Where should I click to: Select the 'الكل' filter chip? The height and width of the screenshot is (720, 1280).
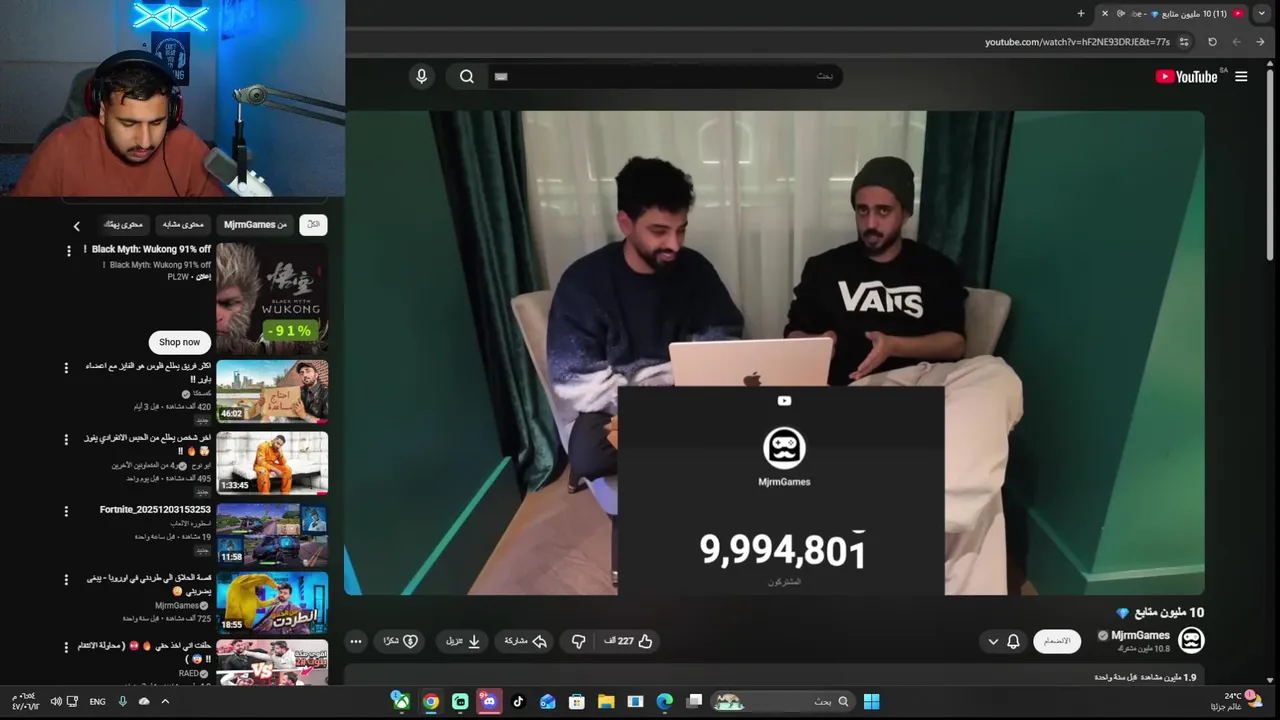tap(313, 225)
